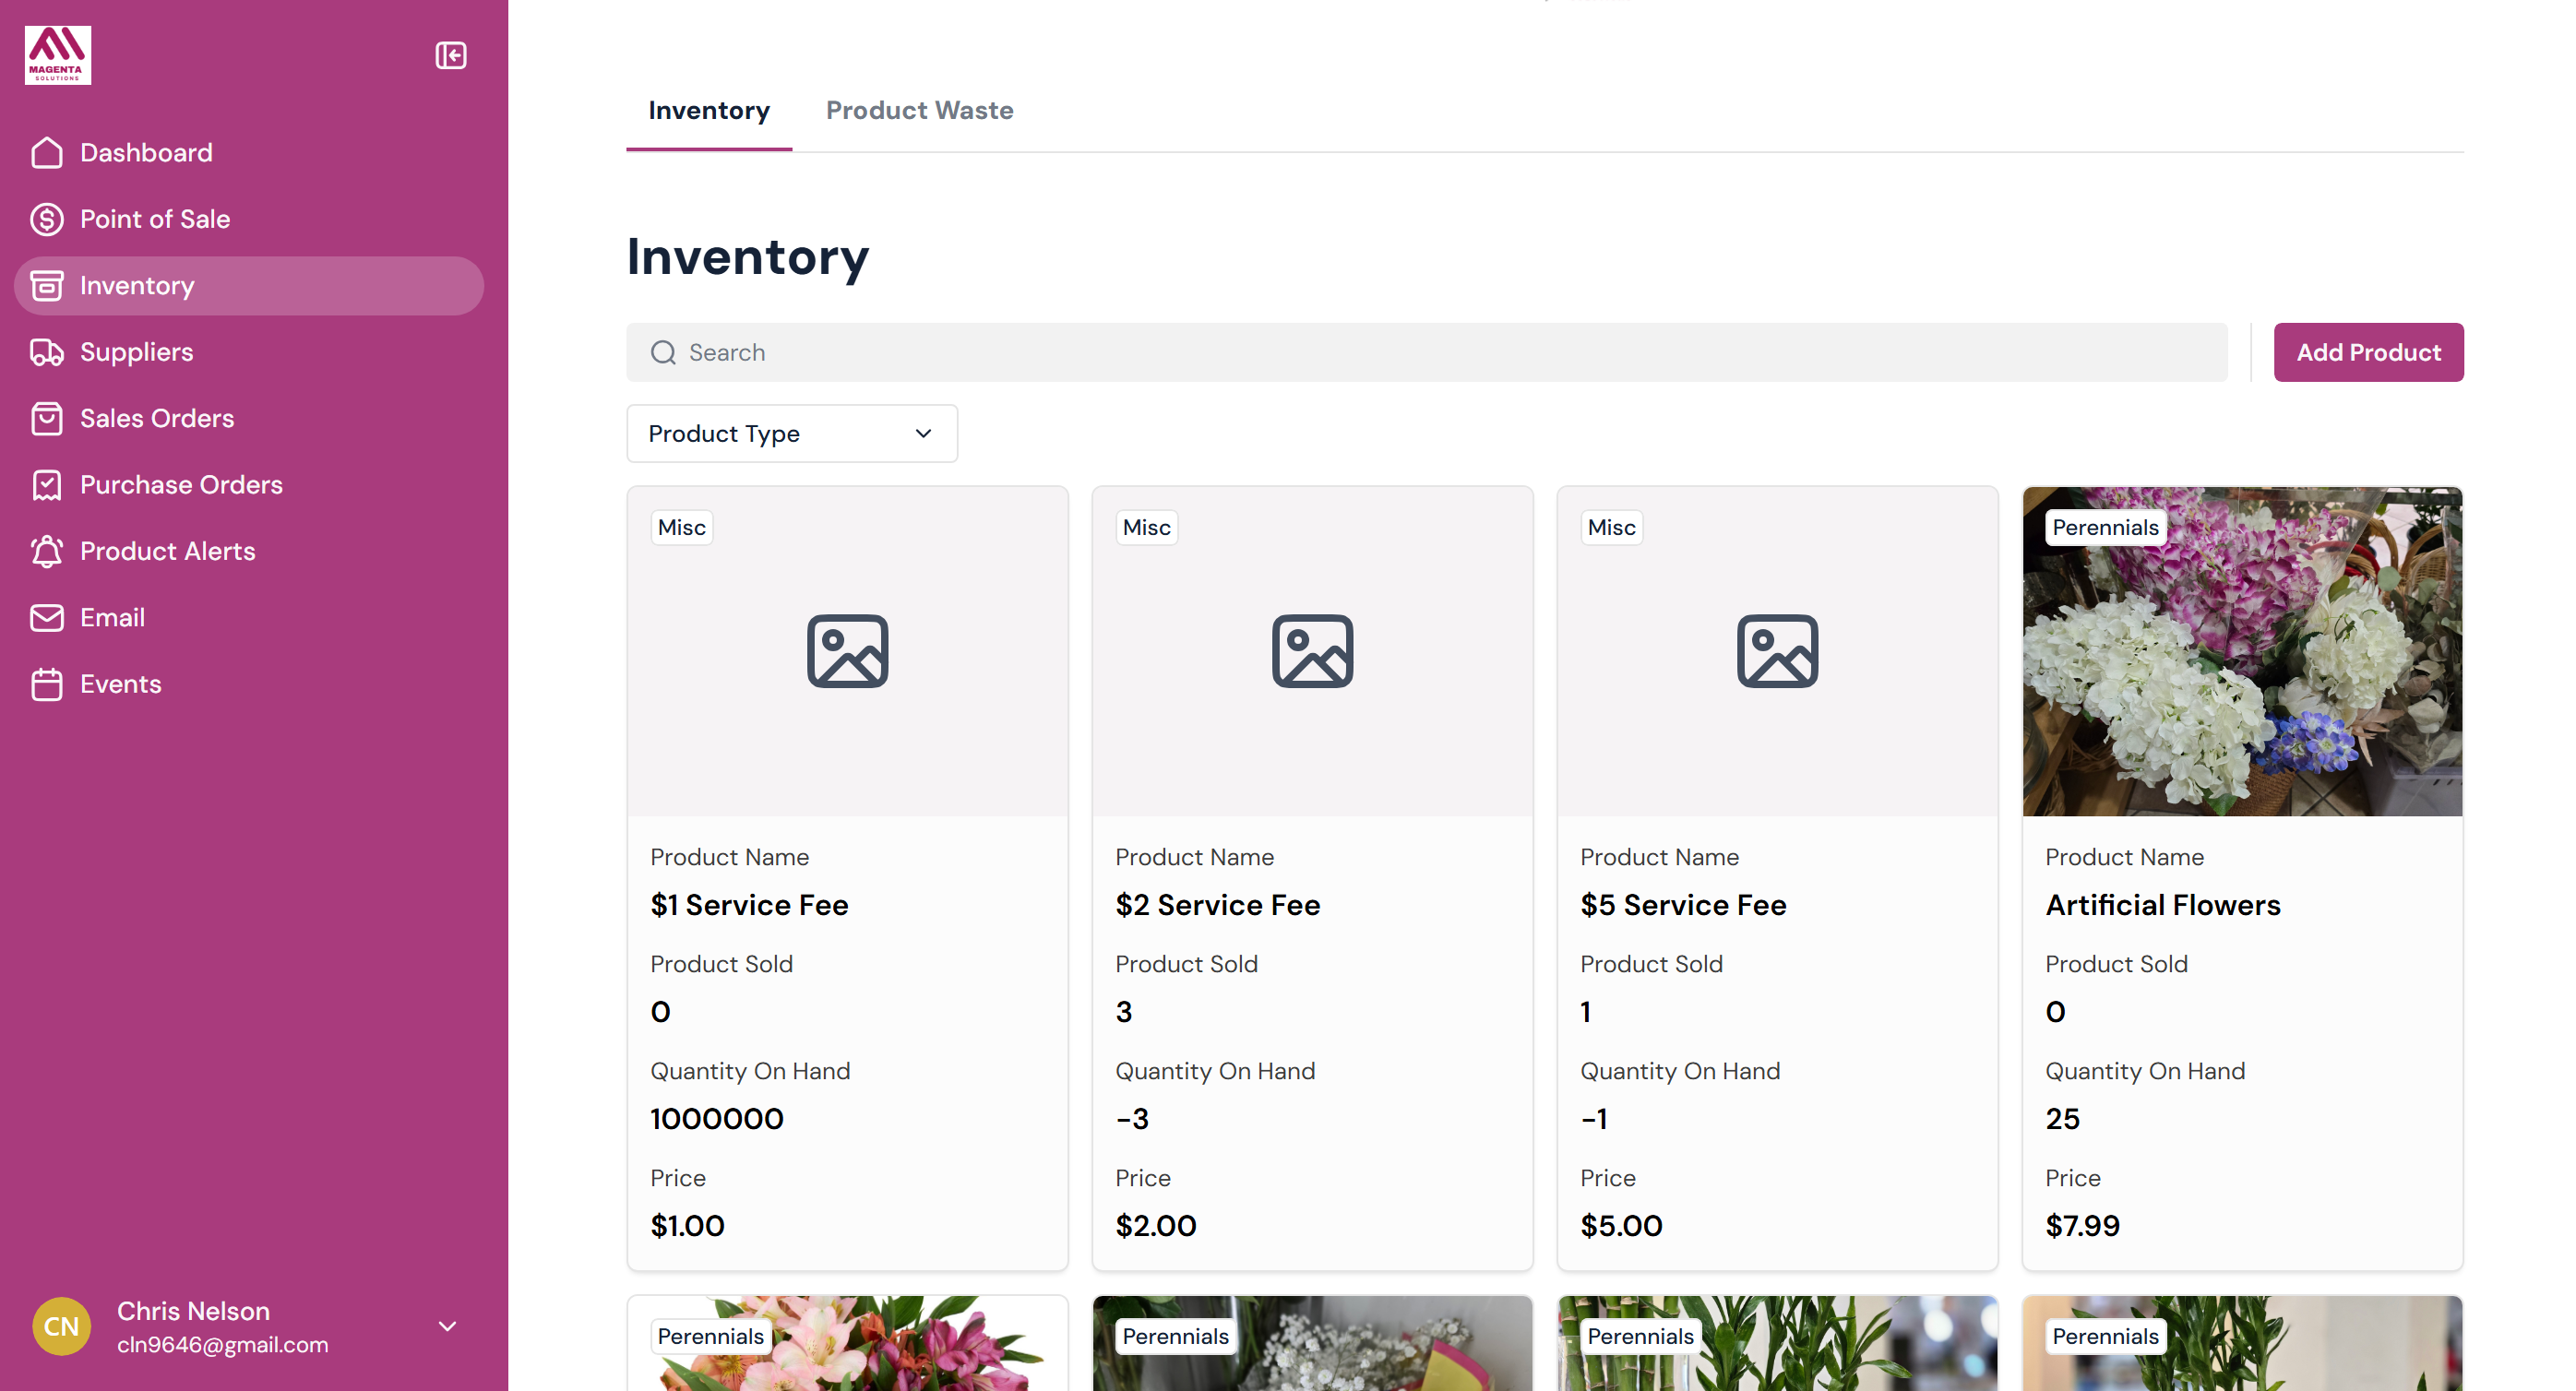Screen dimensions: 2576x1391
Task: Open the Product Type dropdown
Action: pos(791,434)
